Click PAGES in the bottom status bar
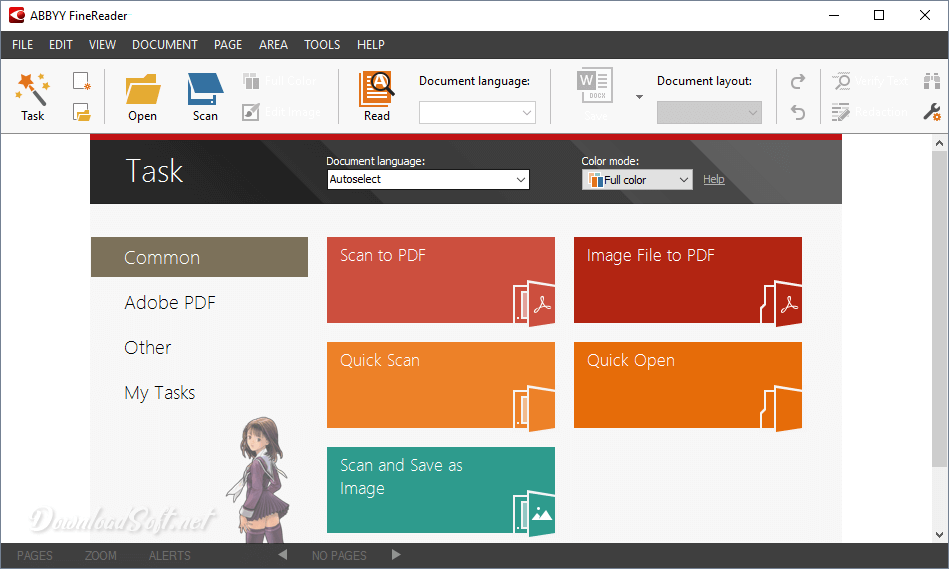Image resolution: width=949 pixels, height=569 pixels. 34,555
